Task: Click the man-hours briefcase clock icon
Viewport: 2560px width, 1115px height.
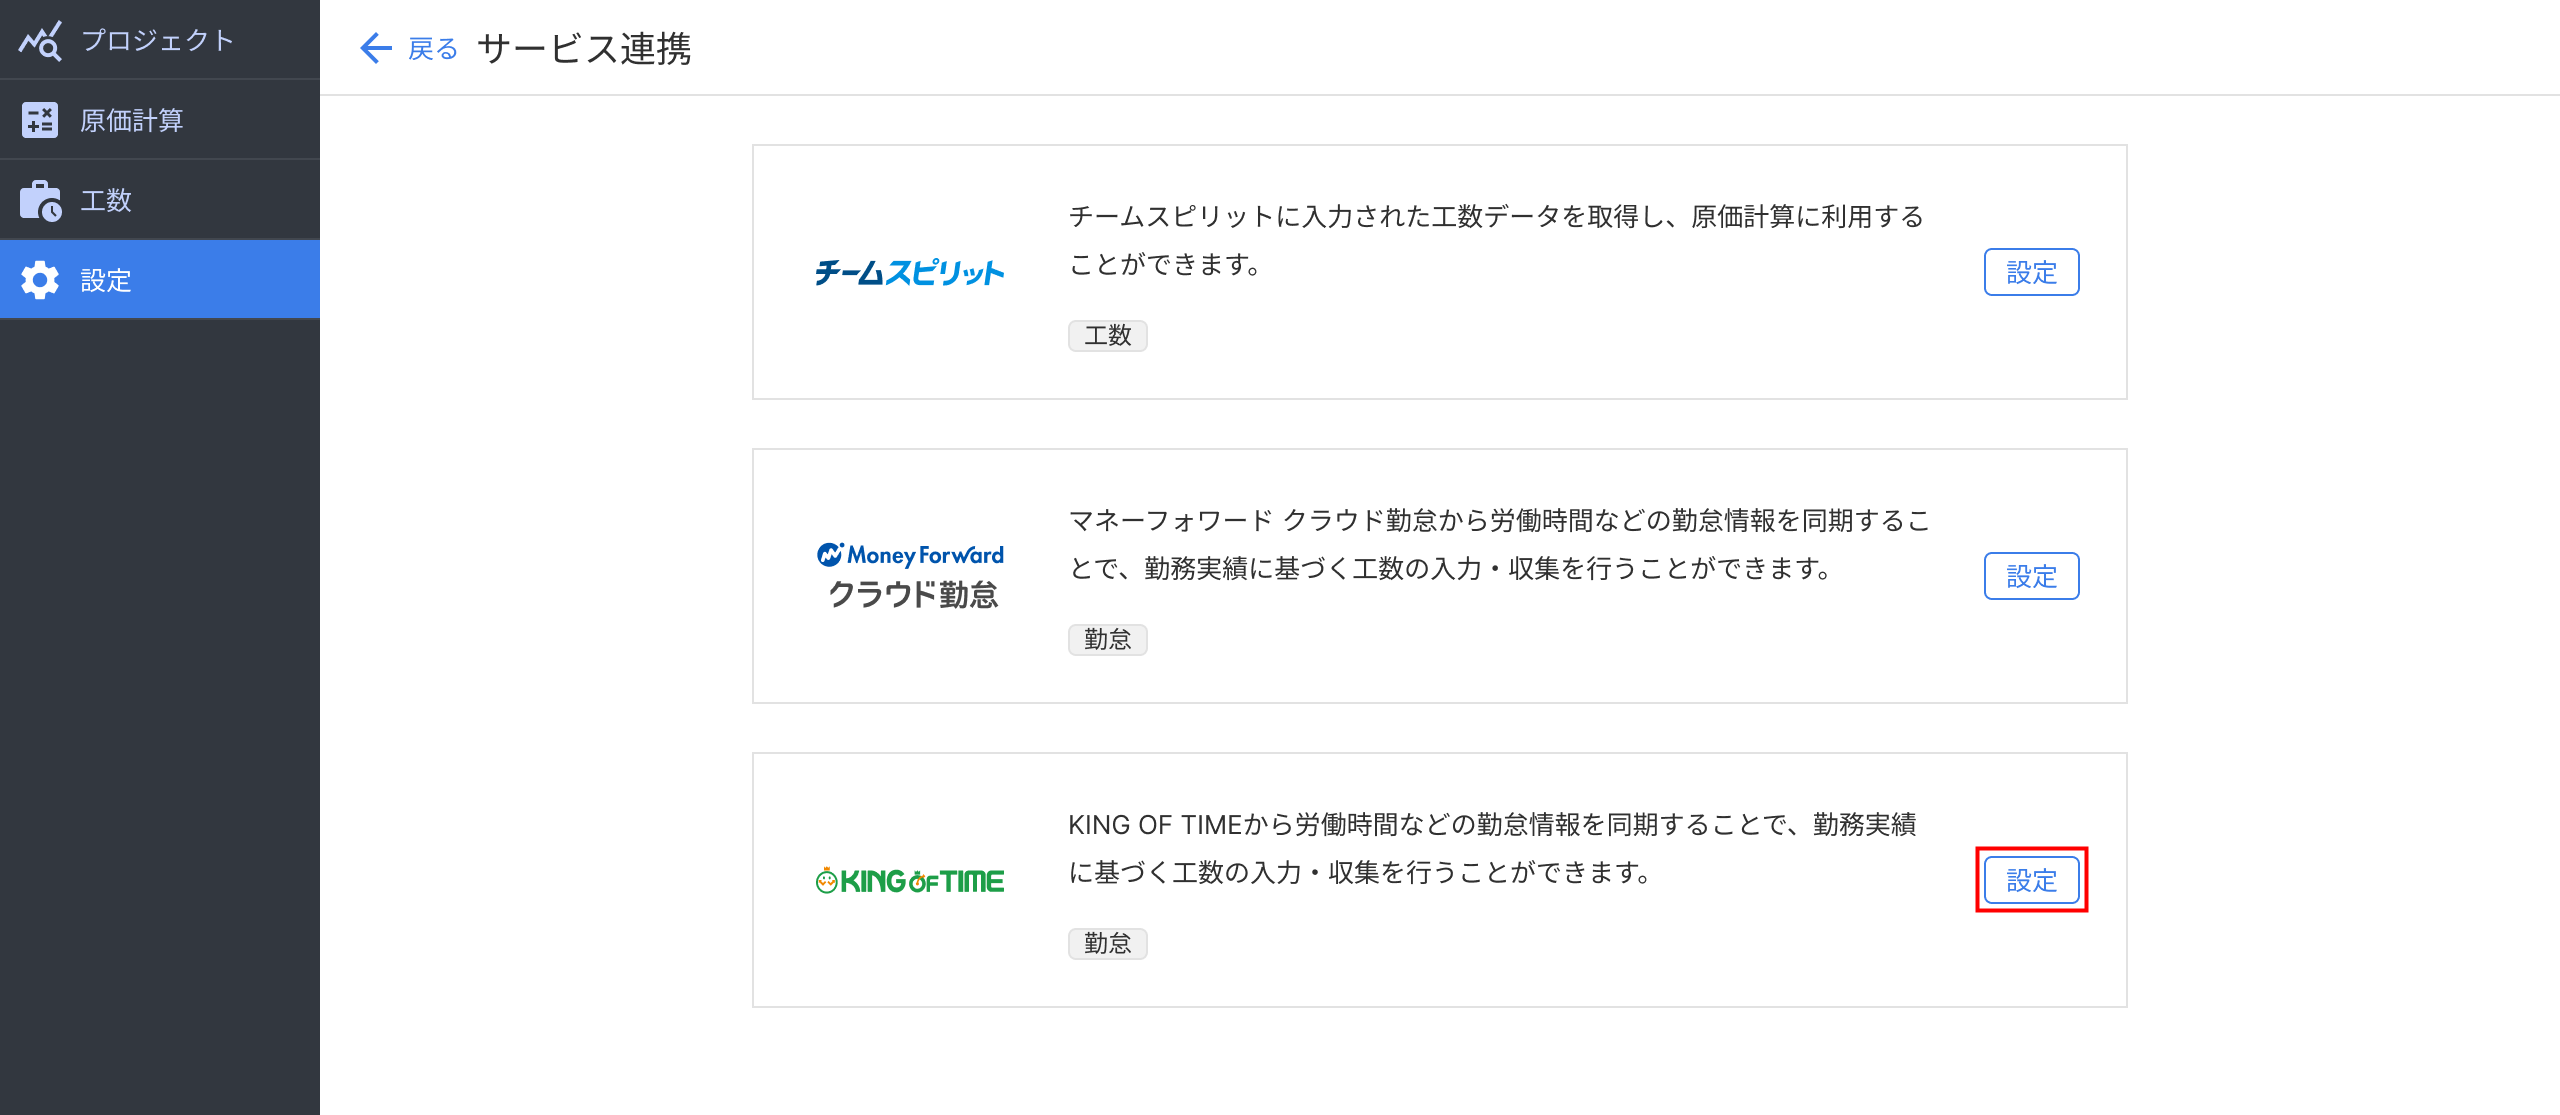Action: pos(40,200)
